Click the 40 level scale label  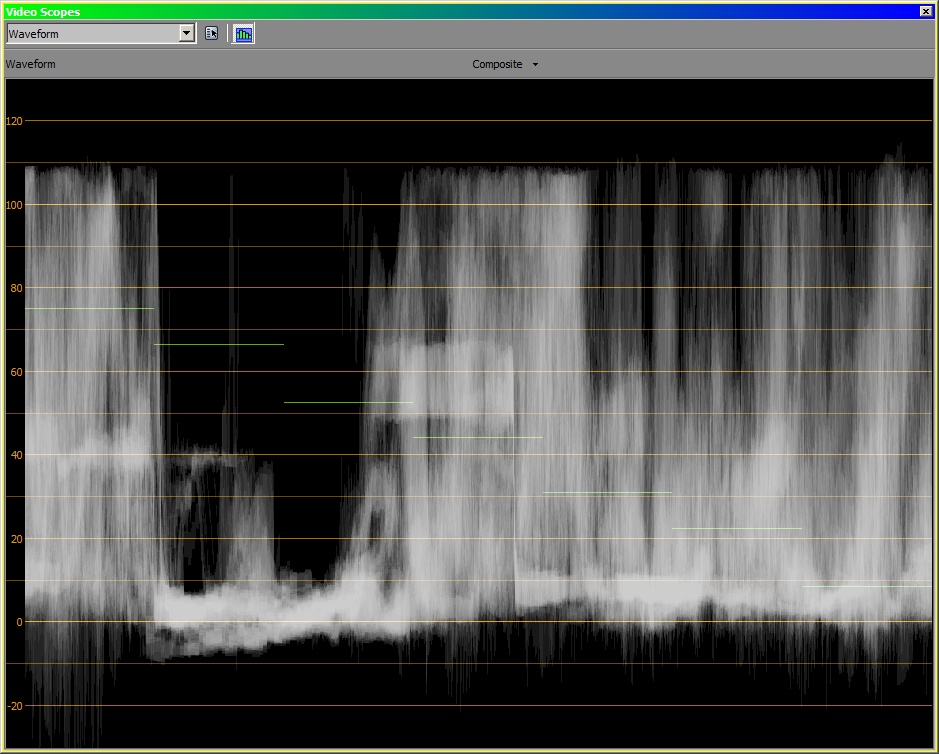point(14,455)
